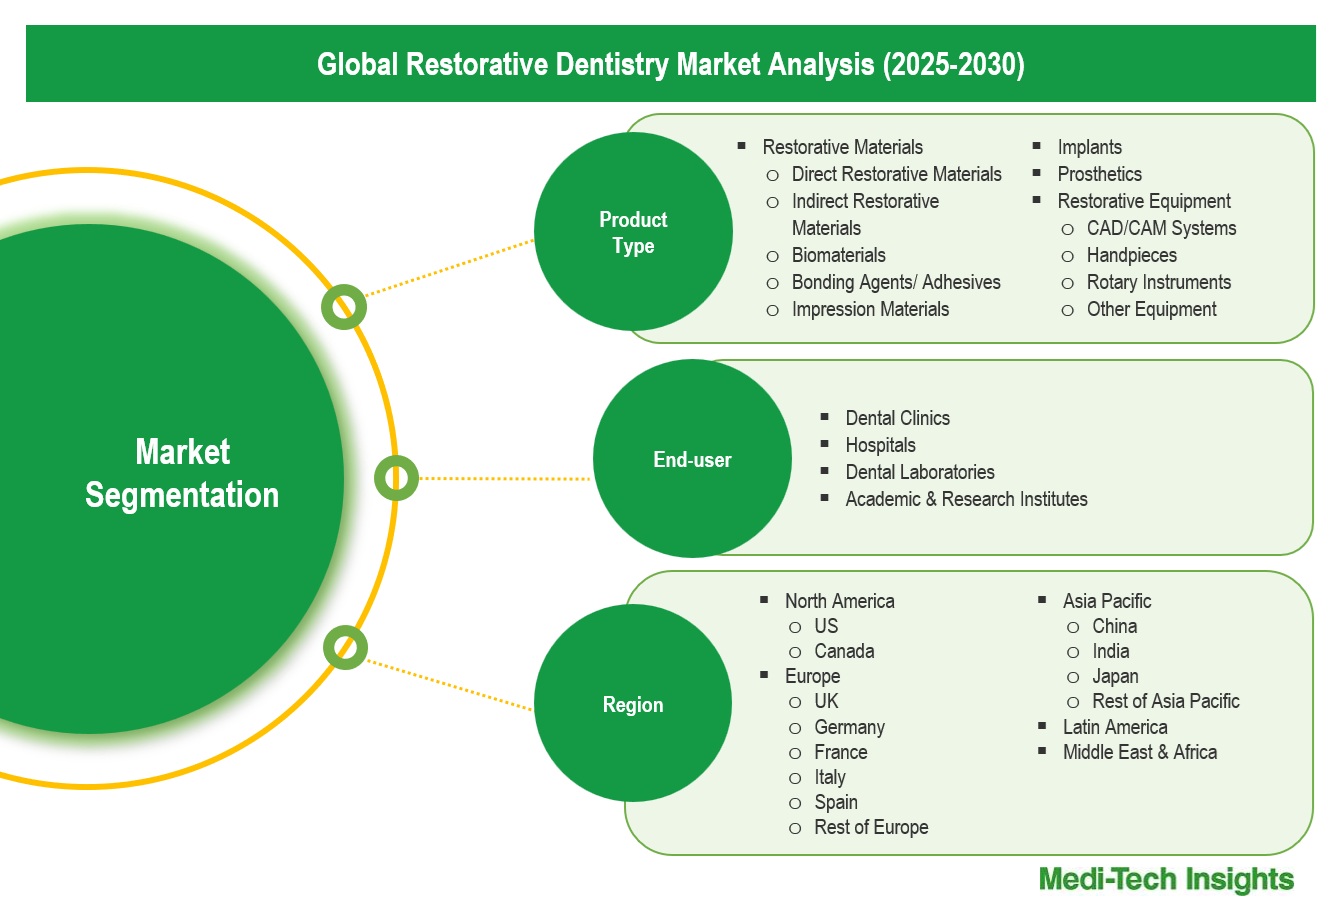
Task: Click 'Dental Clinics' end-user item
Action: (897, 418)
